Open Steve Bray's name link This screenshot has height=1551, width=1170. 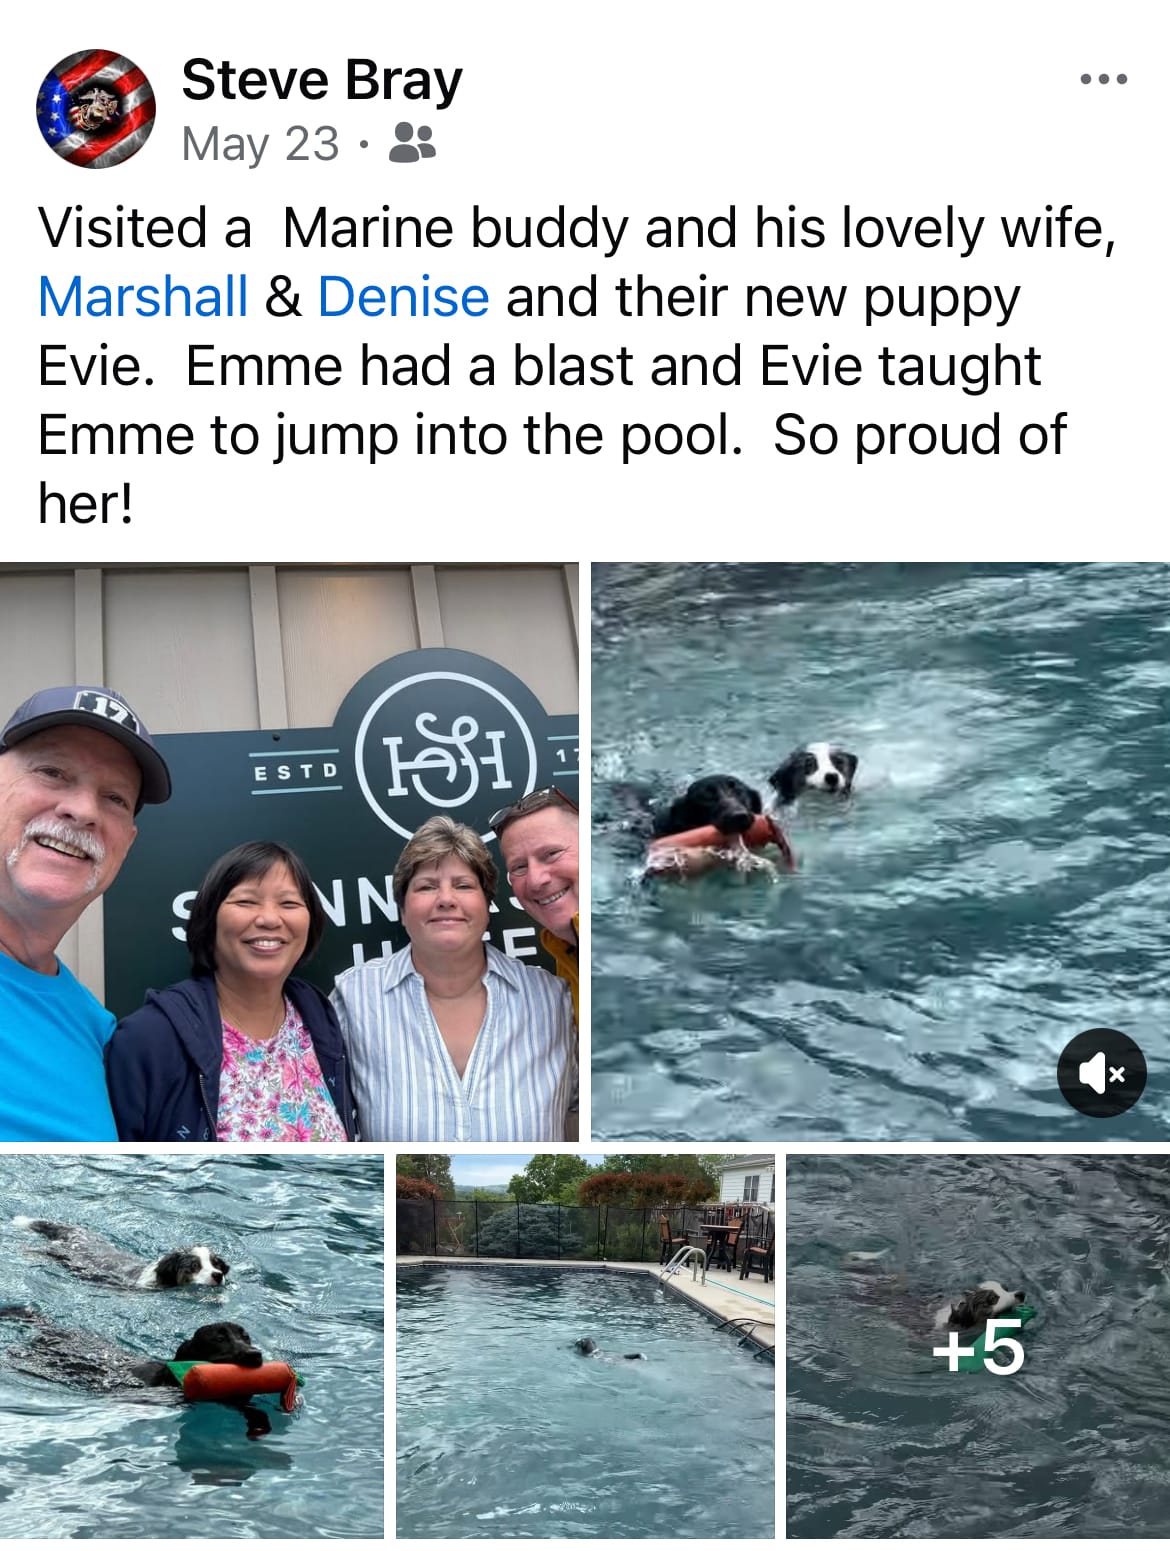322,80
